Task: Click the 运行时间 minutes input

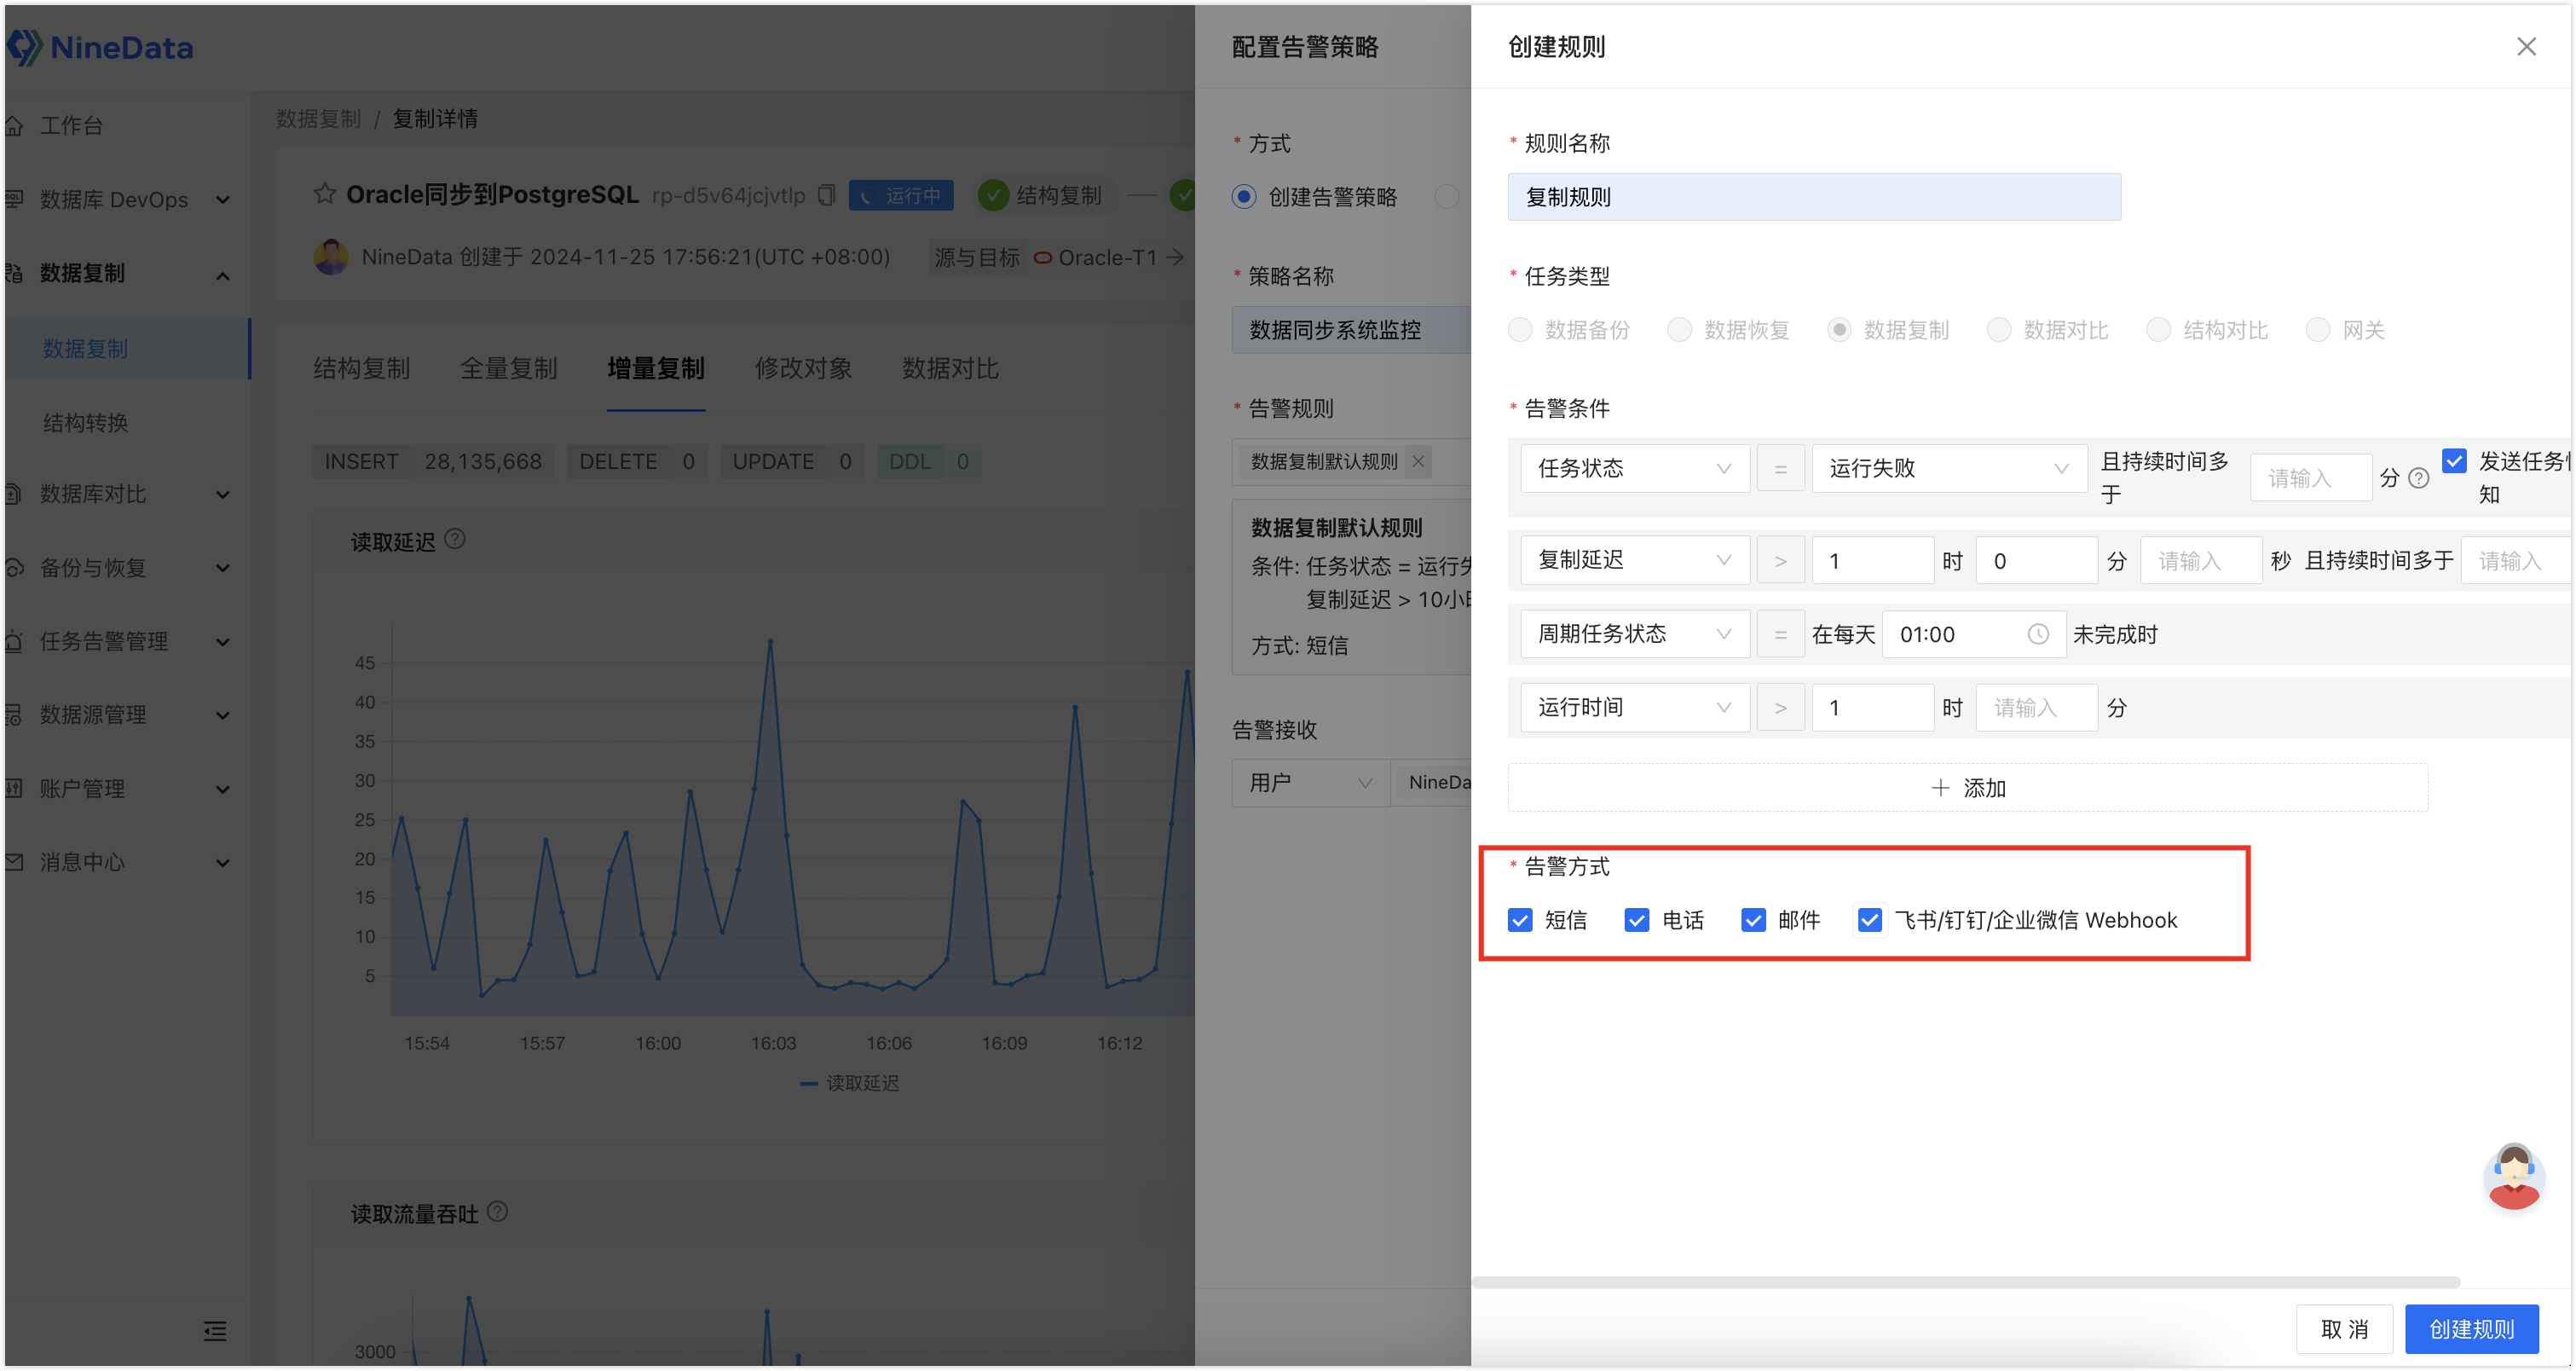Action: click(x=2036, y=707)
